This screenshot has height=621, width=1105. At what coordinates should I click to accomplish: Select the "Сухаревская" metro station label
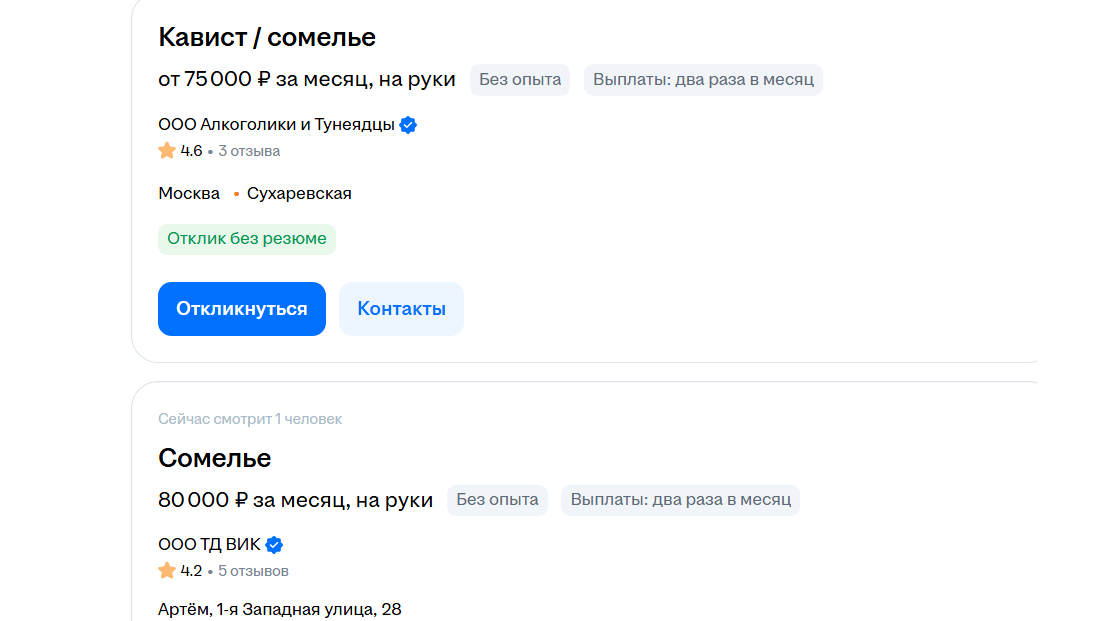point(299,193)
